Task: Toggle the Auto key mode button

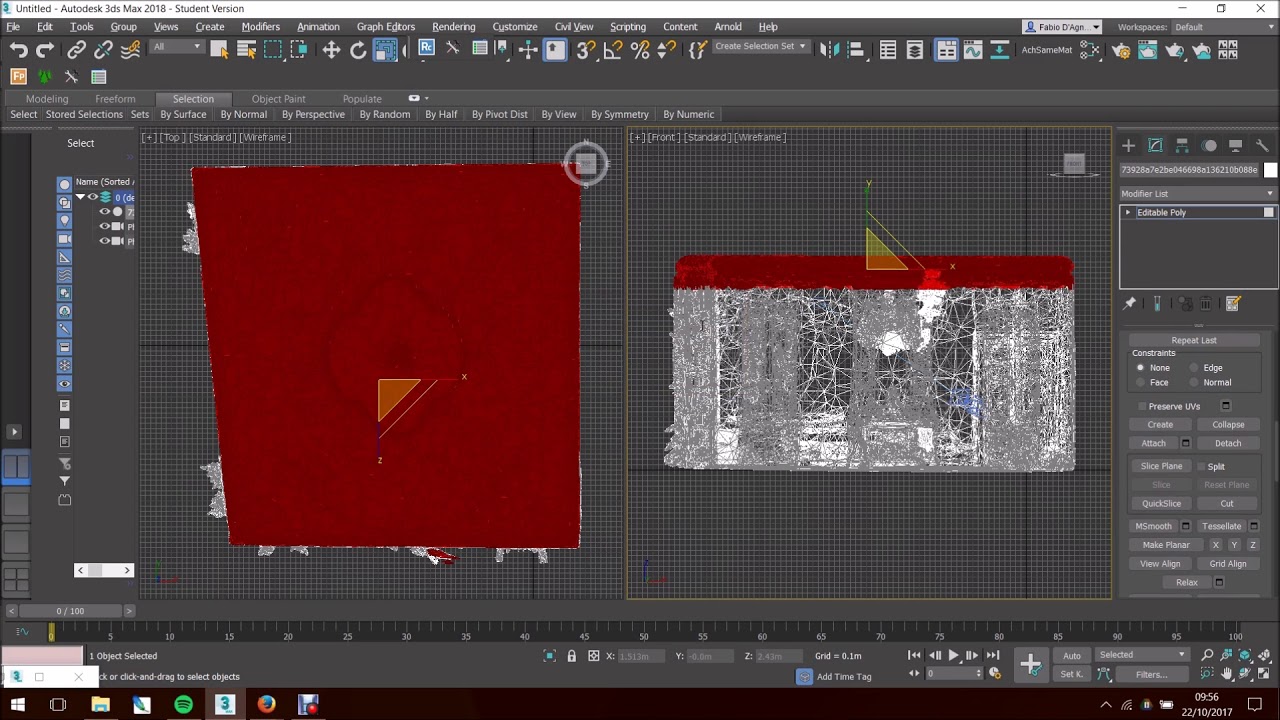Action: (1072, 656)
